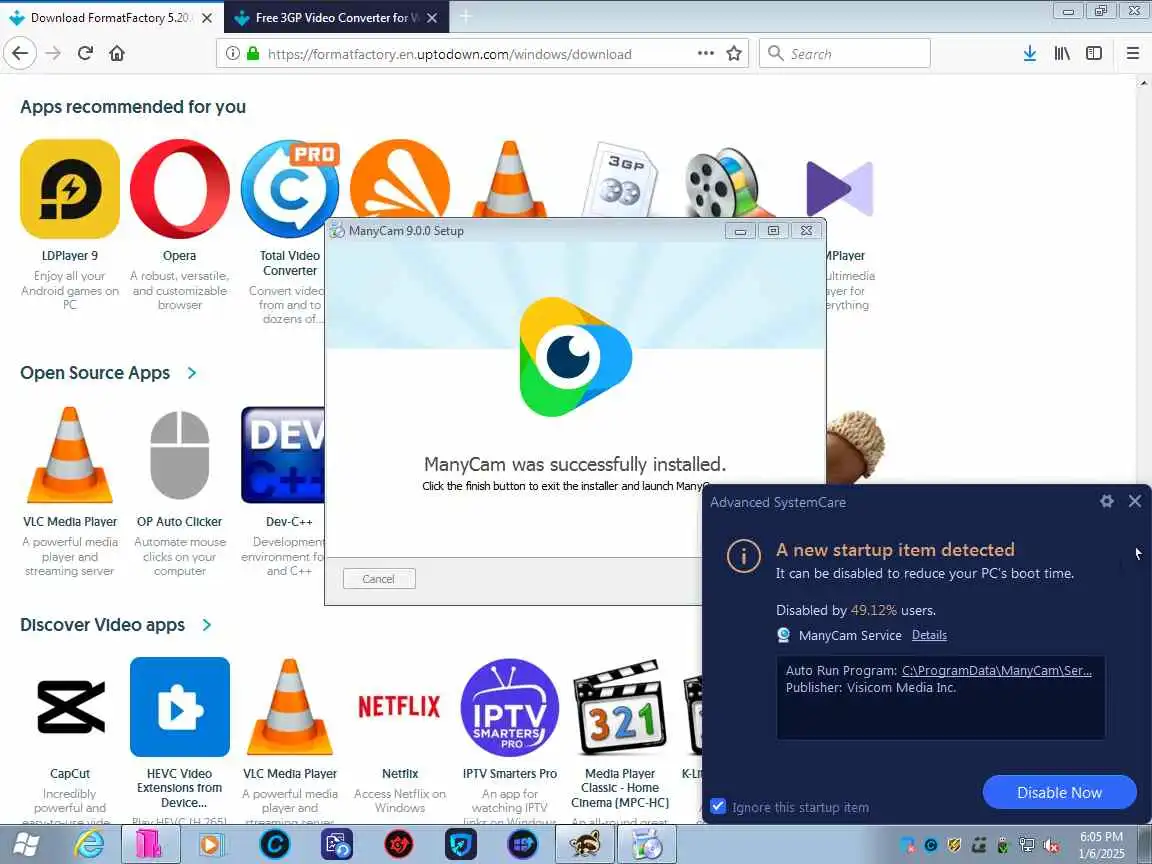Click Disable Now button
Image resolution: width=1152 pixels, height=864 pixels.
coord(1059,792)
